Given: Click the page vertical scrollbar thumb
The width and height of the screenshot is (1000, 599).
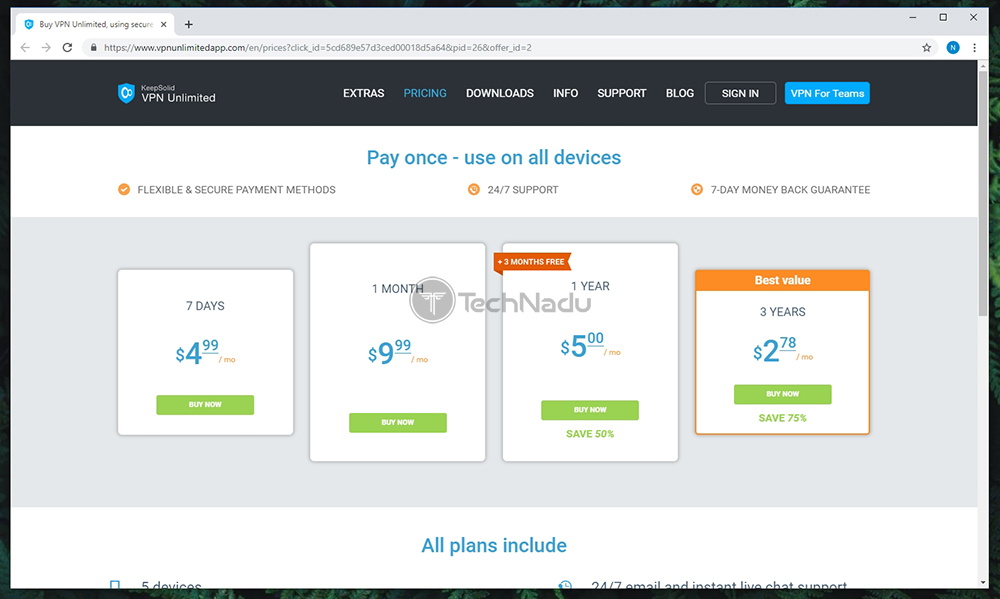Looking at the screenshot, I should click(983, 195).
